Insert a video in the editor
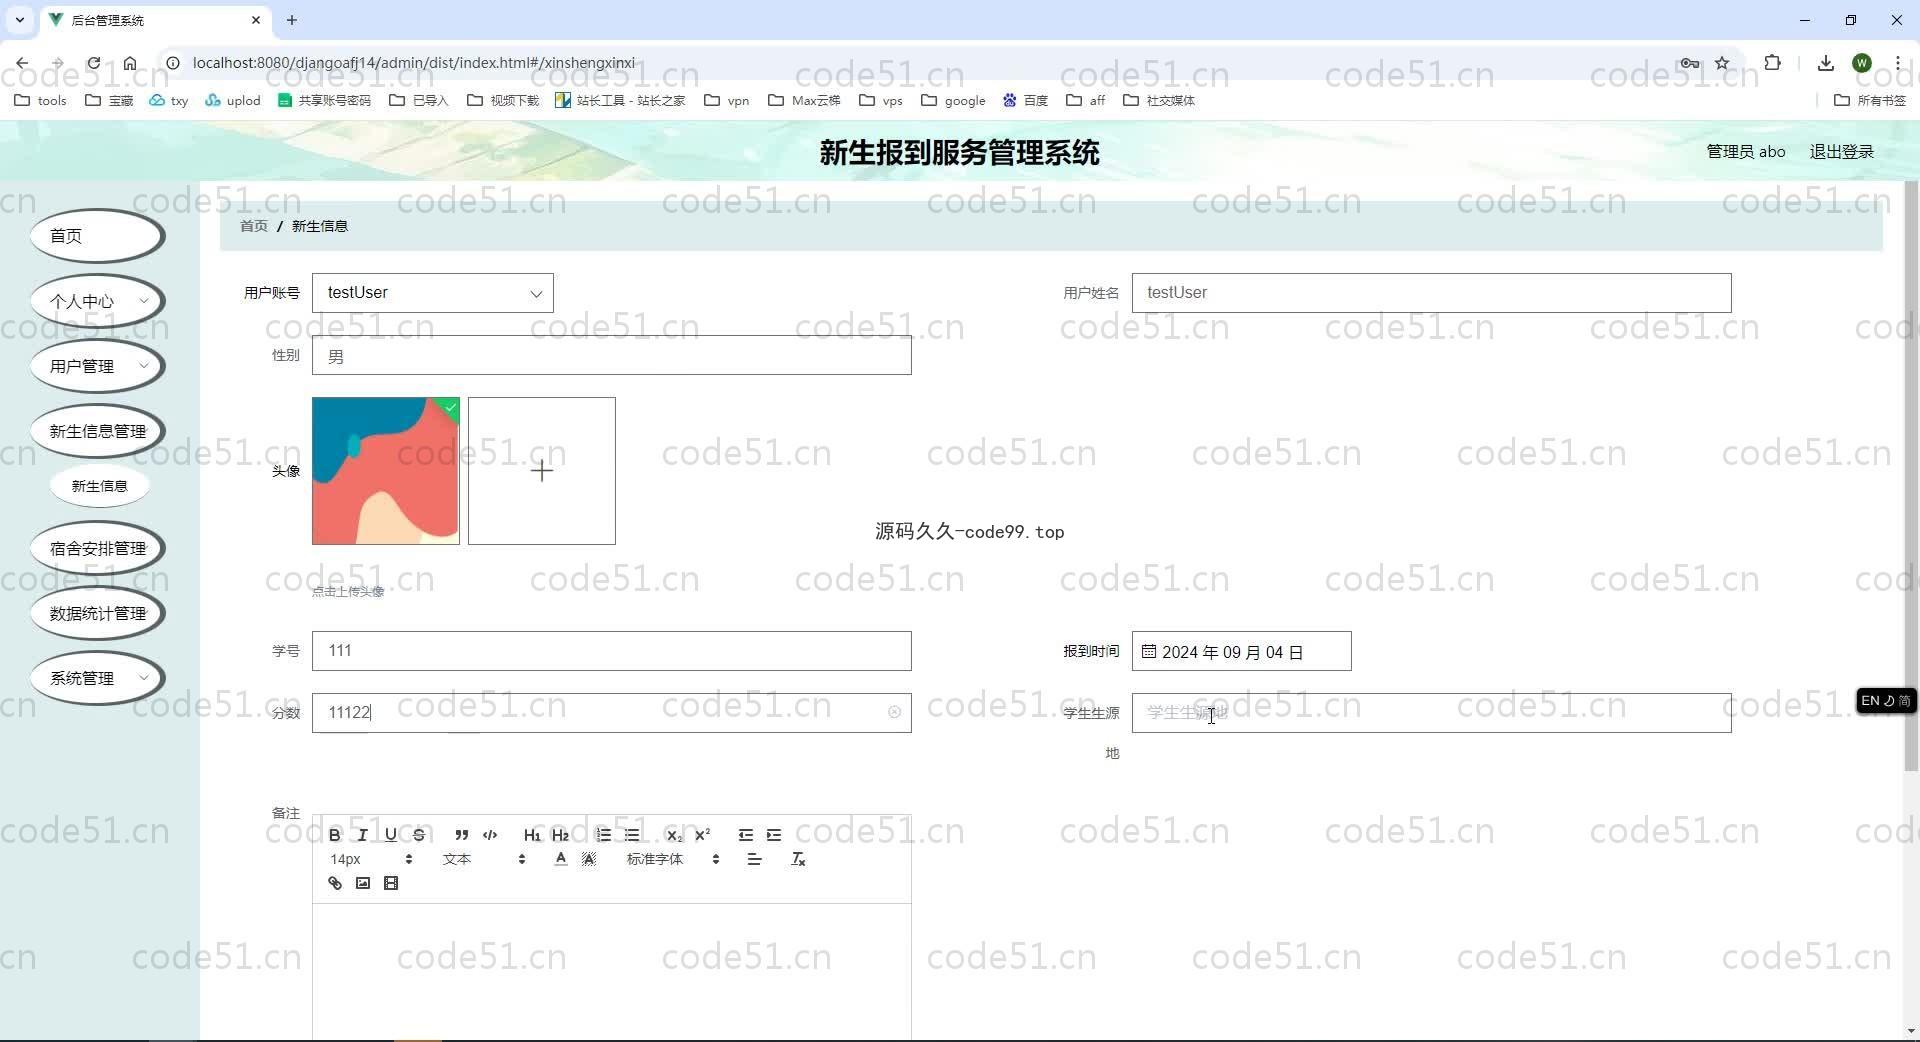This screenshot has width=1920, height=1042. click(x=391, y=883)
